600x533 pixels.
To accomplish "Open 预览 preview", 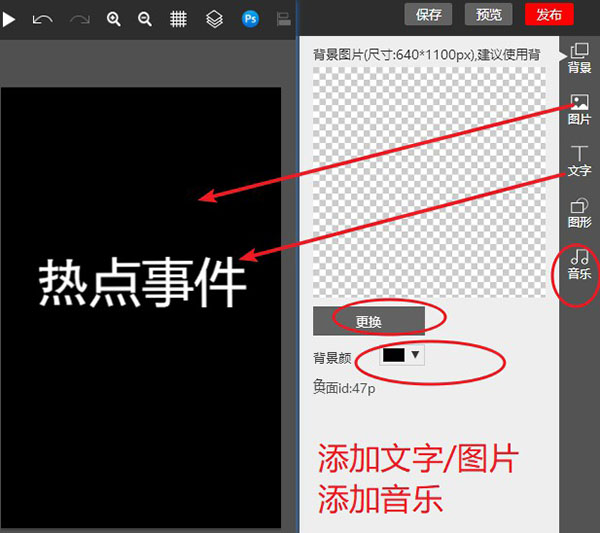I will click(x=488, y=15).
